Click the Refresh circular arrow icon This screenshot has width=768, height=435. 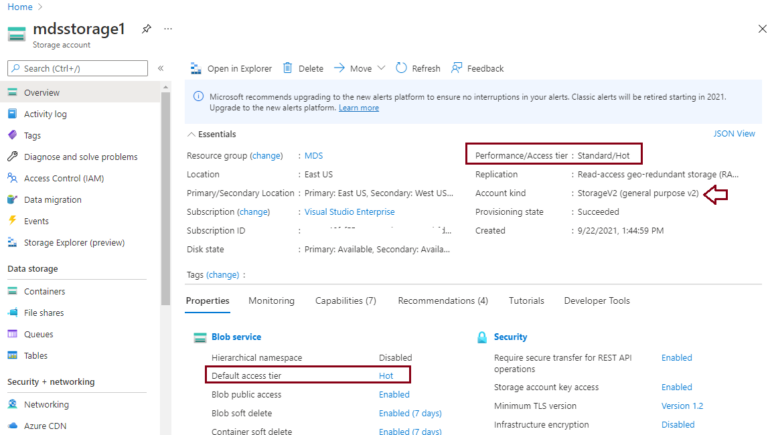pos(401,68)
